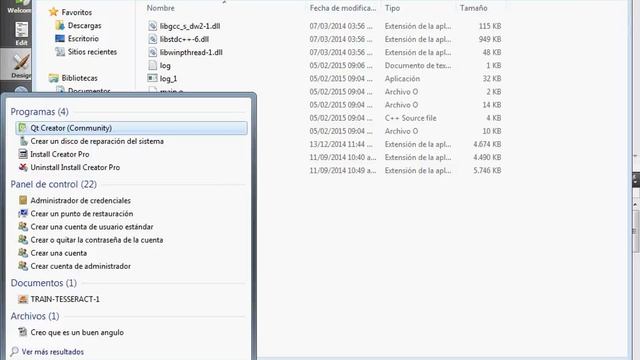Click the Ver más resultados link
This screenshot has width=640, height=360.
coord(53,352)
